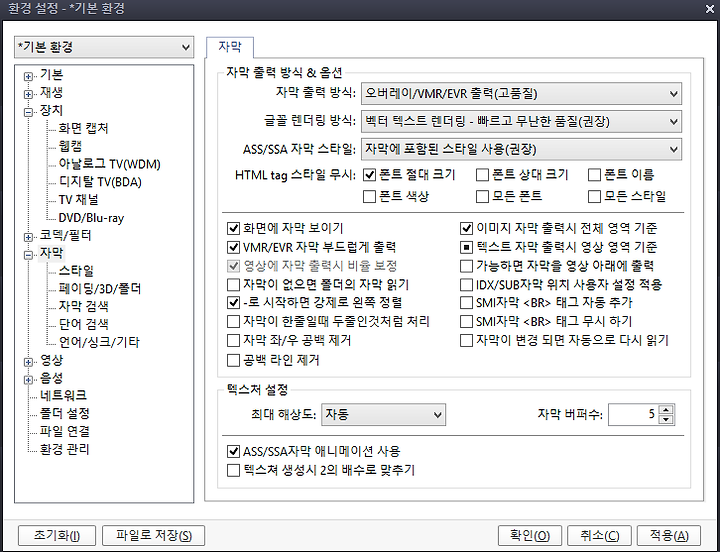720x552 pixels.
Task: Open ASS/SSA 자막 스타일 dropdown
Action: [x=521, y=149]
